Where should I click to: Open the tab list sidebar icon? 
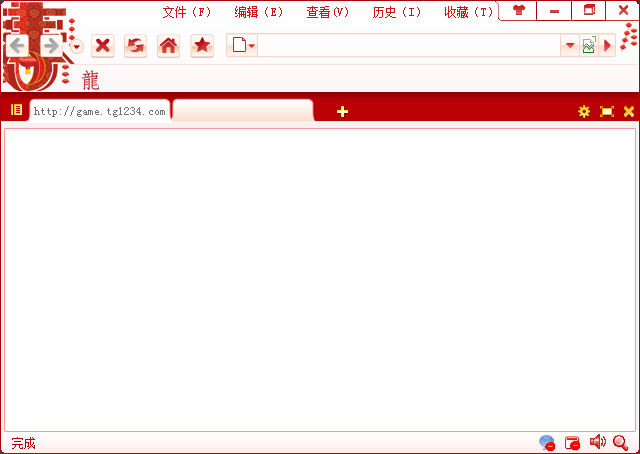point(16,109)
